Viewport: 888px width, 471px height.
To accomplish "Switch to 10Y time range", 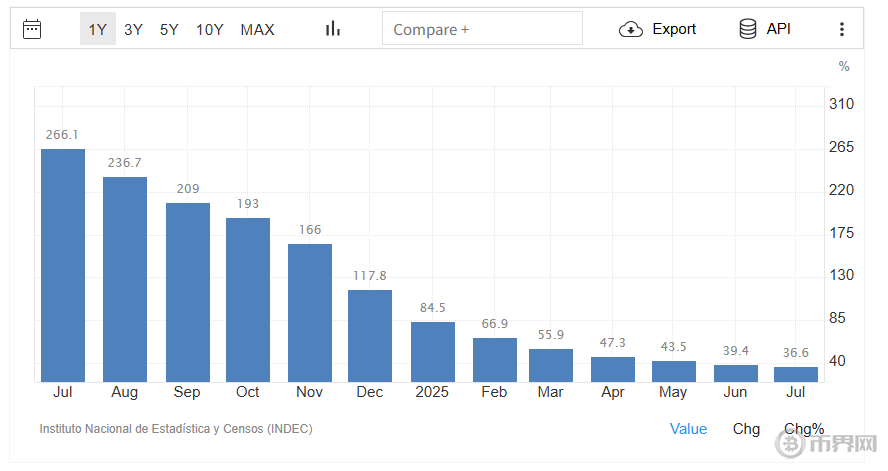I will click(x=210, y=29).
